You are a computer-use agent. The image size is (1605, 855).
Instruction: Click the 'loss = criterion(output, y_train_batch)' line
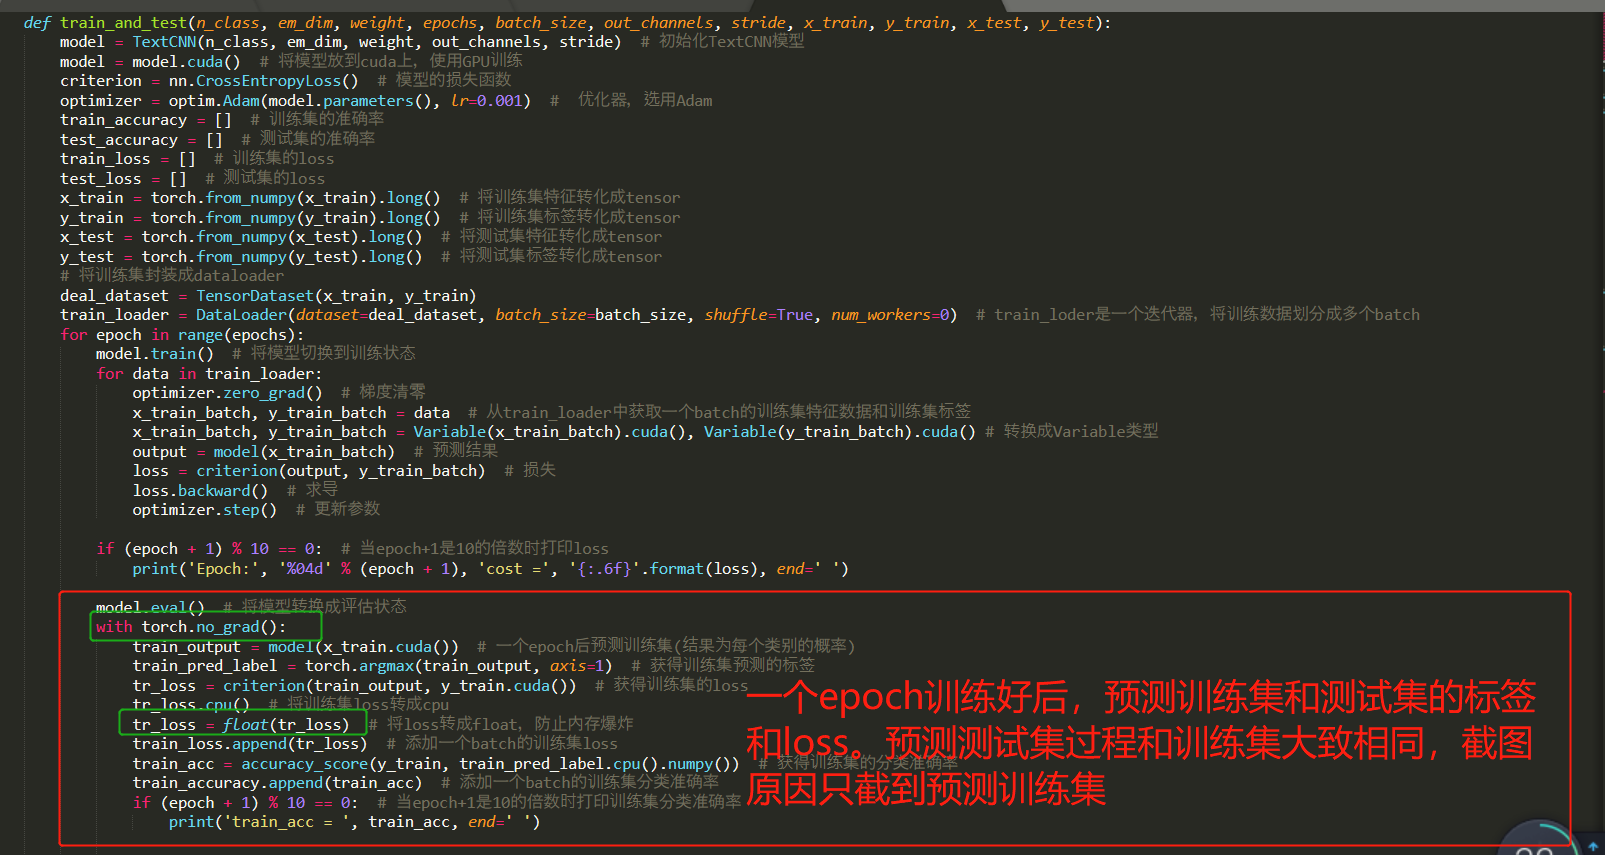pos(343,471)
